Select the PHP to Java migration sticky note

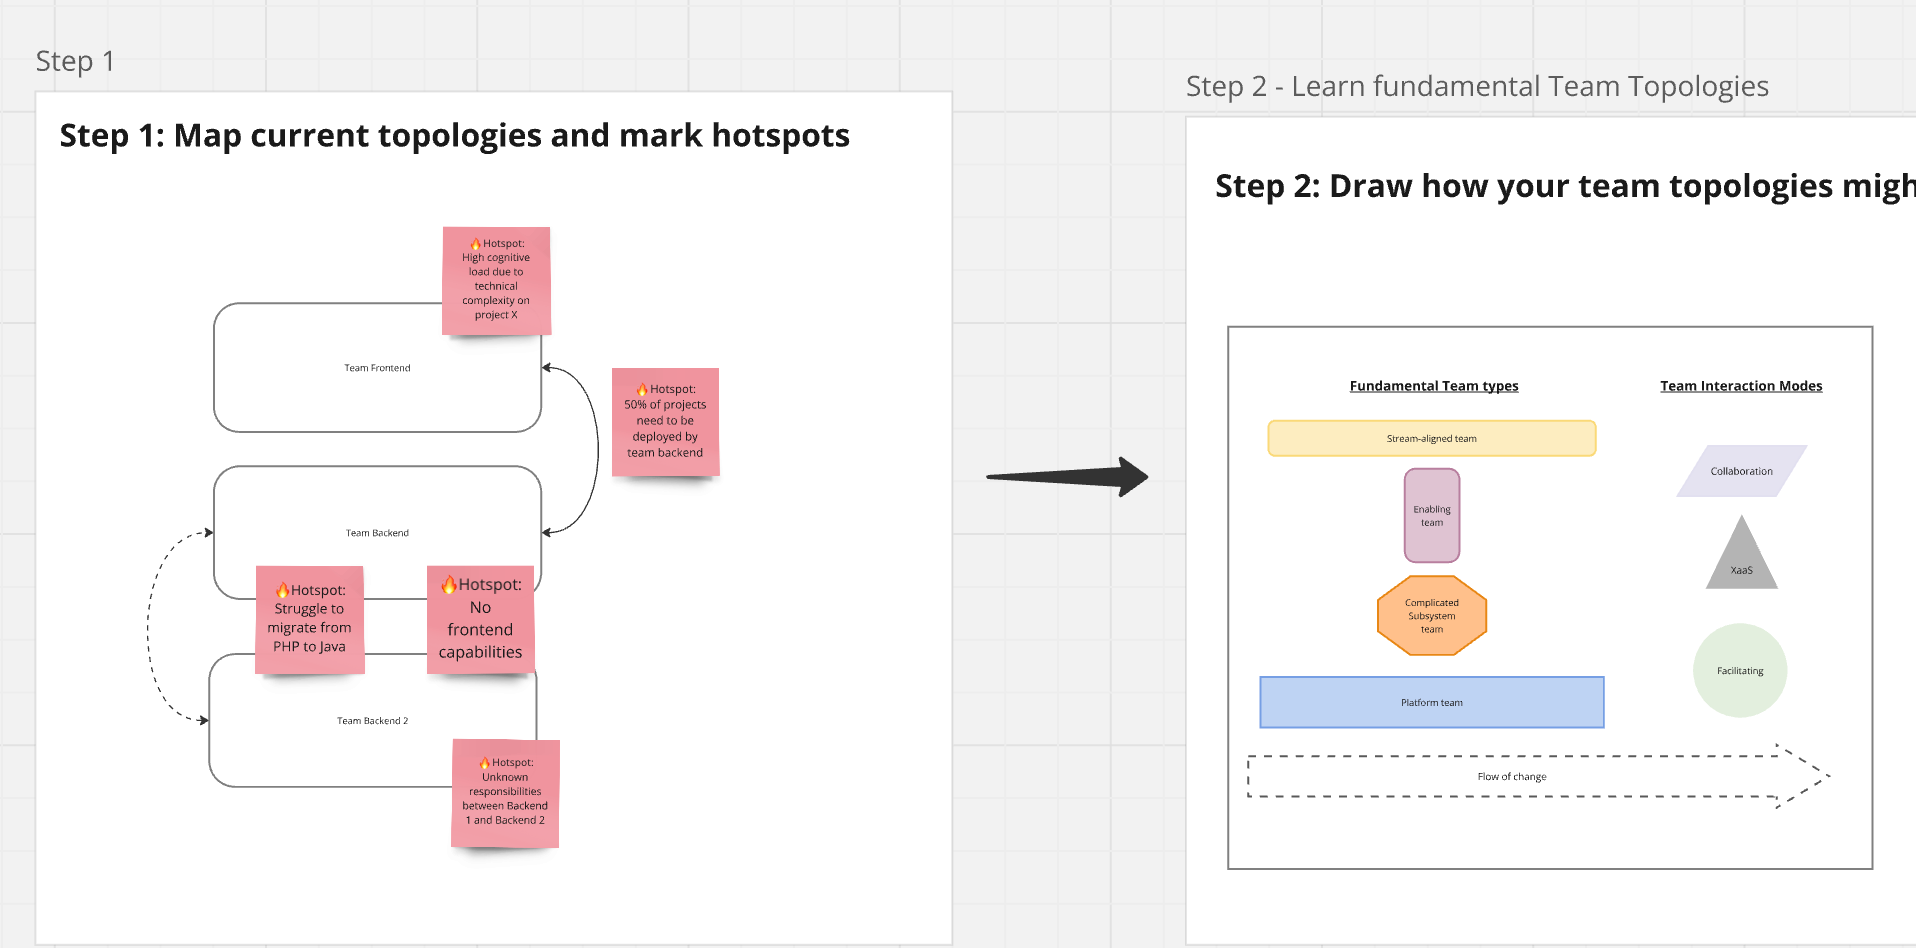pyautogui.click(x=310, y=620)
